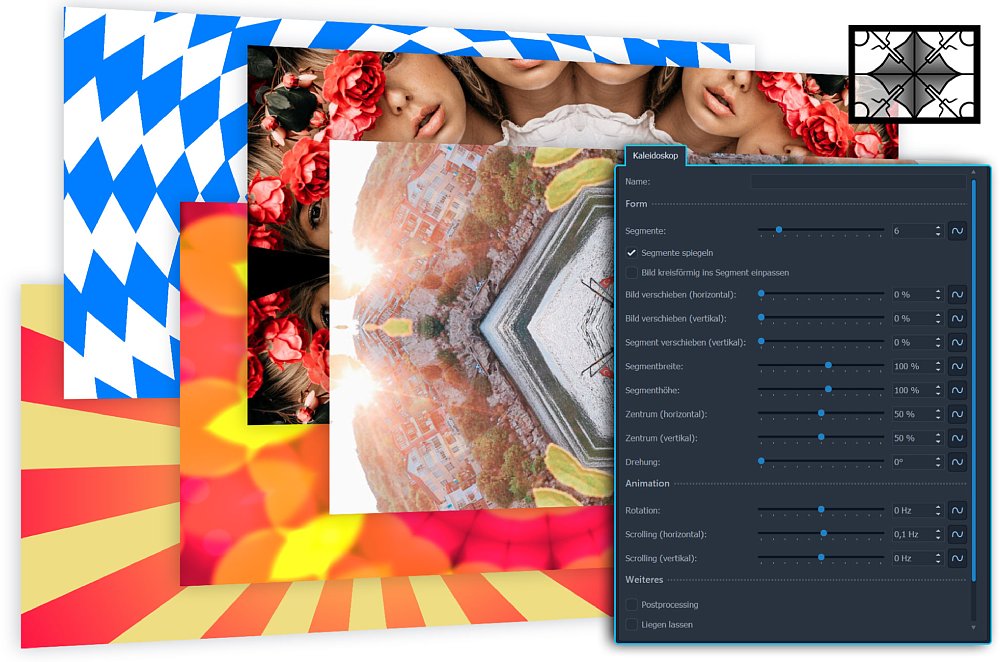Uncheck Segmente spiegeln
Image resolution: width=1000 pixels, height=662 pixels.
[631, 253]
